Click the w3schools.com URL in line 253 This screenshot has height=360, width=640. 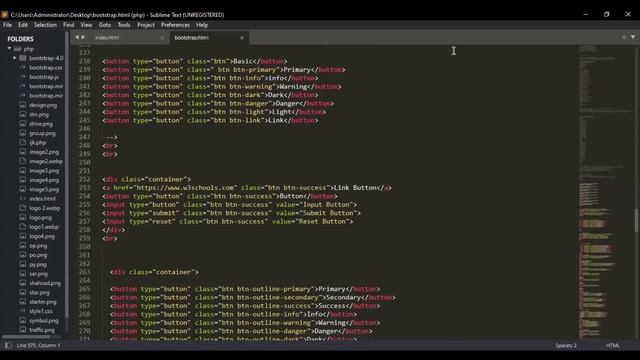[x=185, y=188]
